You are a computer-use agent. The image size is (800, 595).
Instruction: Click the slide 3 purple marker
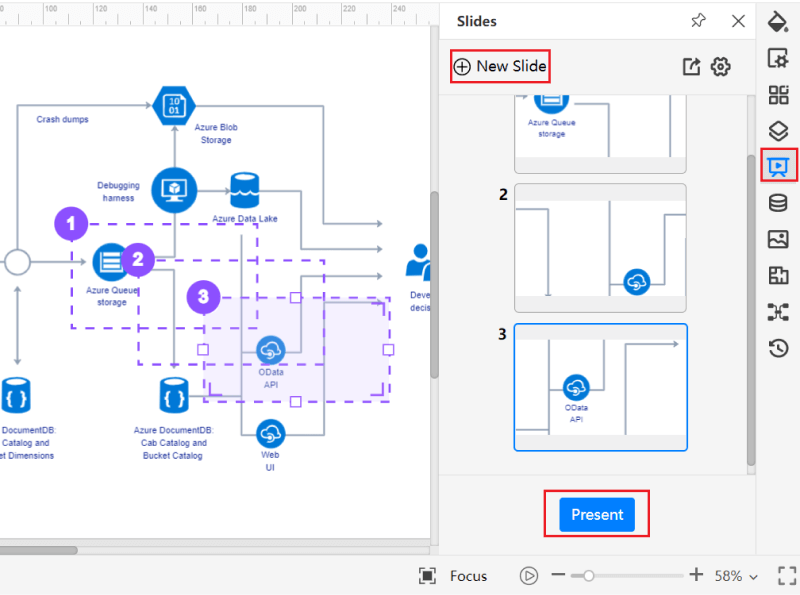tap(203, 296)
